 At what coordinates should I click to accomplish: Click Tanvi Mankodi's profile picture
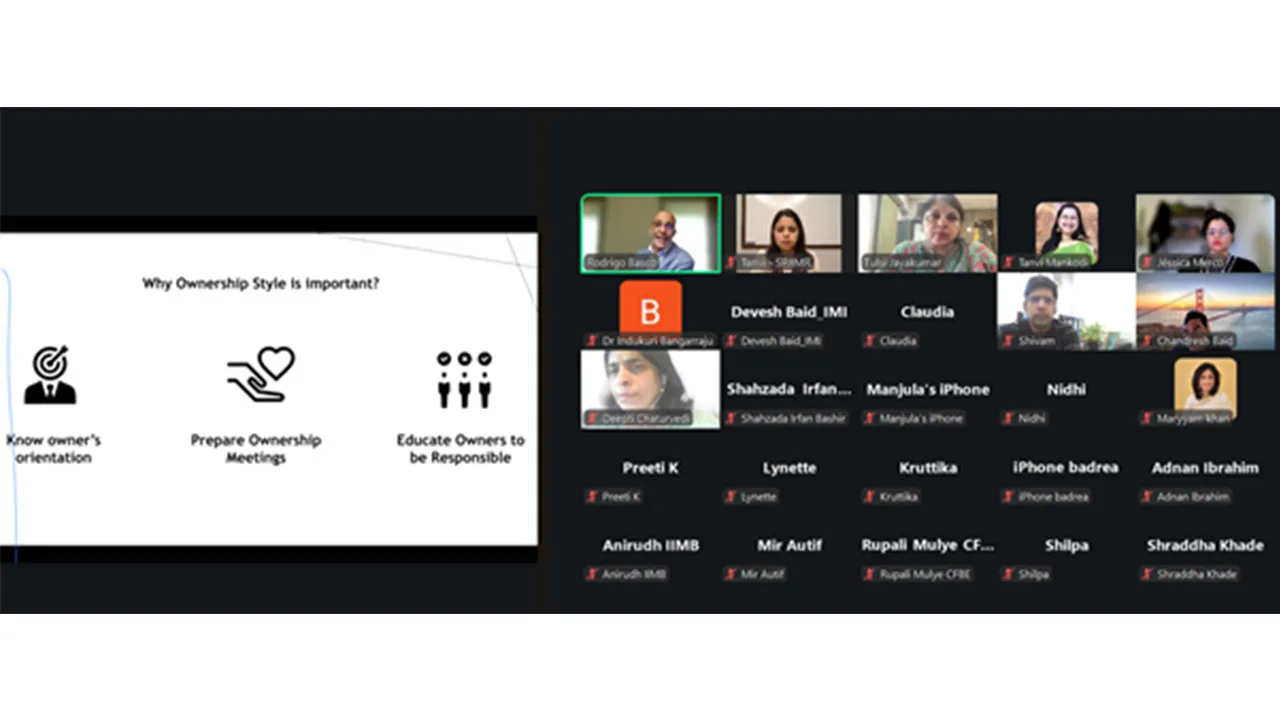coord(1066,230)
